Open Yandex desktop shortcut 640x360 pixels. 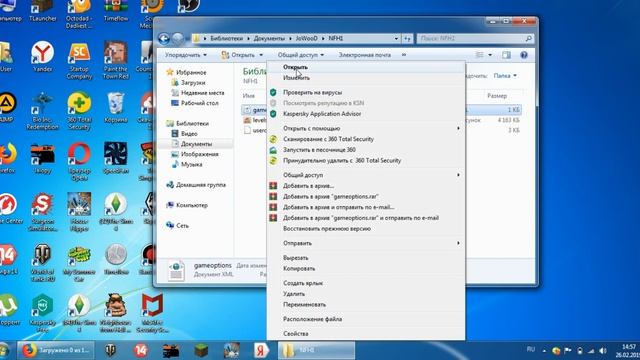(42, 57)
